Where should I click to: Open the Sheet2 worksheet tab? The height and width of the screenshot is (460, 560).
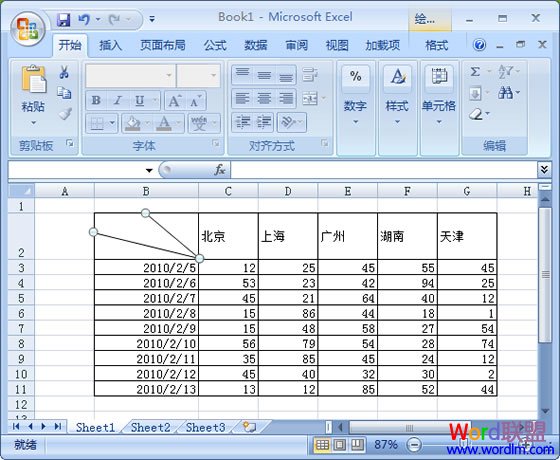tap(150, 428)
